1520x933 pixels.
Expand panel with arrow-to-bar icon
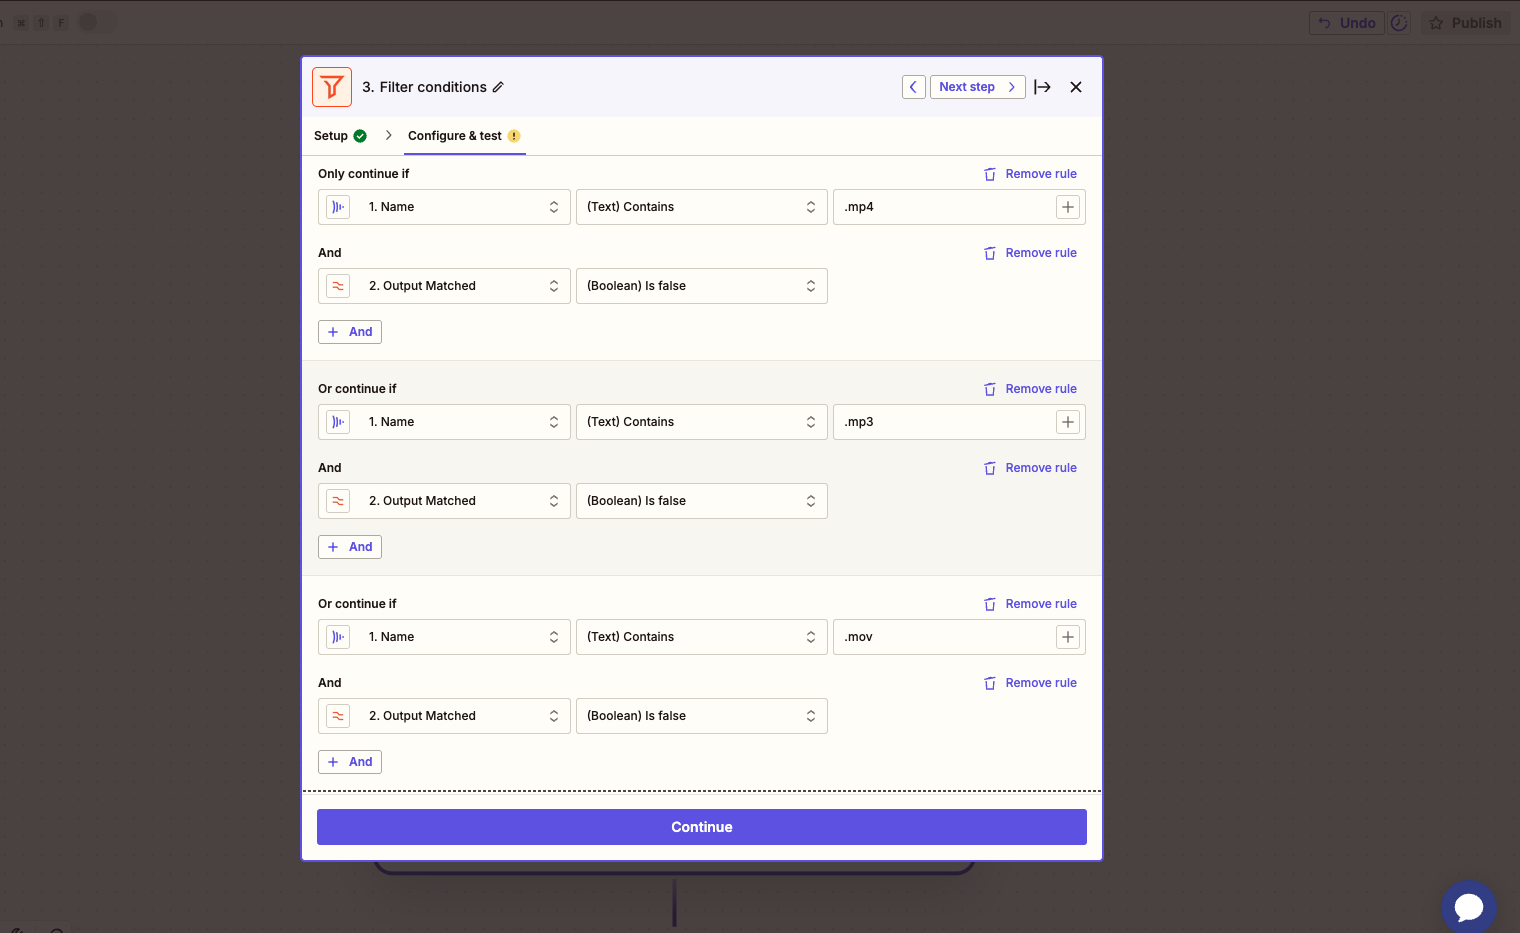tap(1042, 87)
